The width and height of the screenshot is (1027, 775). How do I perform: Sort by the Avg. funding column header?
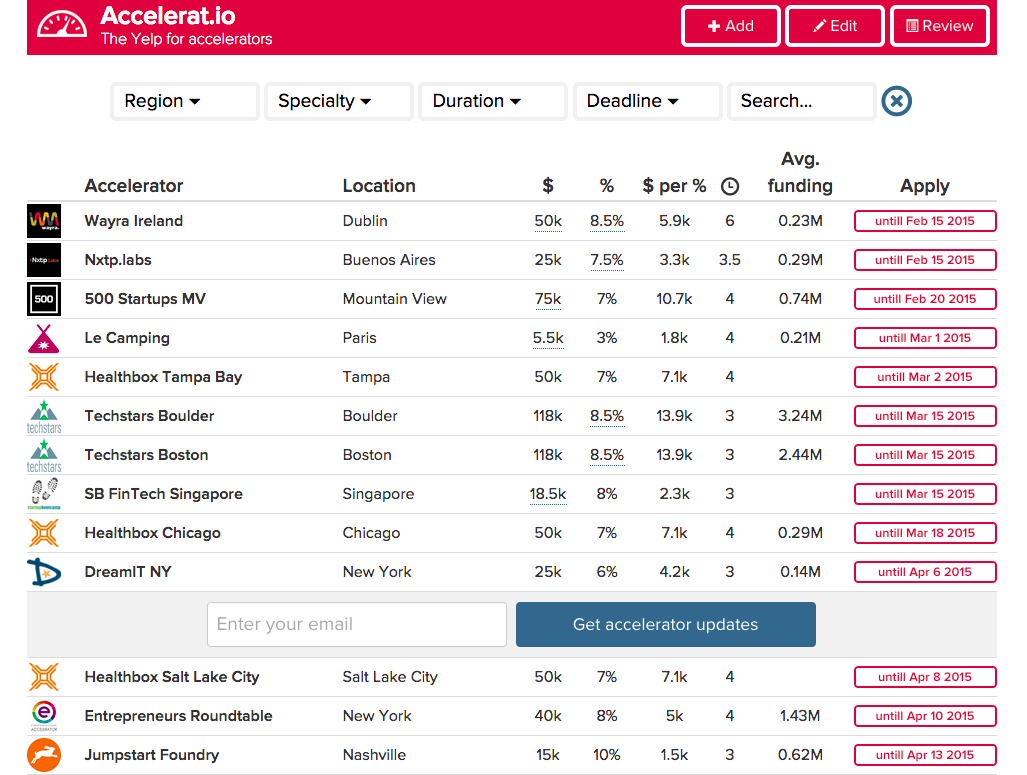tap(799, 172)
